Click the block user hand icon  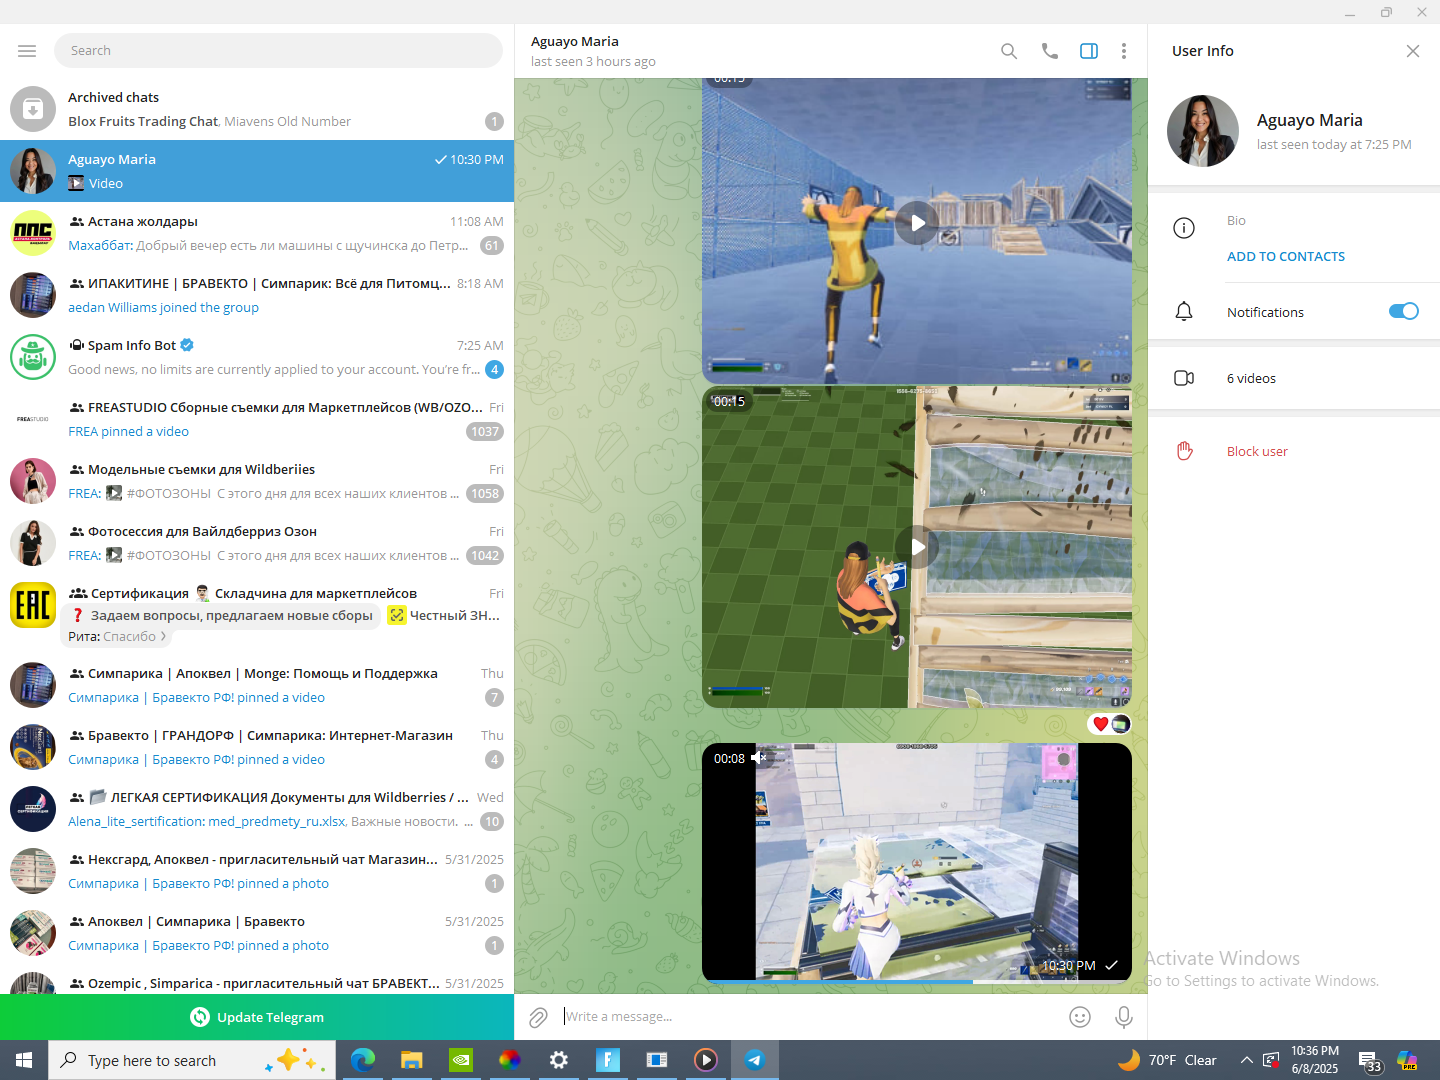point(1184,451)
